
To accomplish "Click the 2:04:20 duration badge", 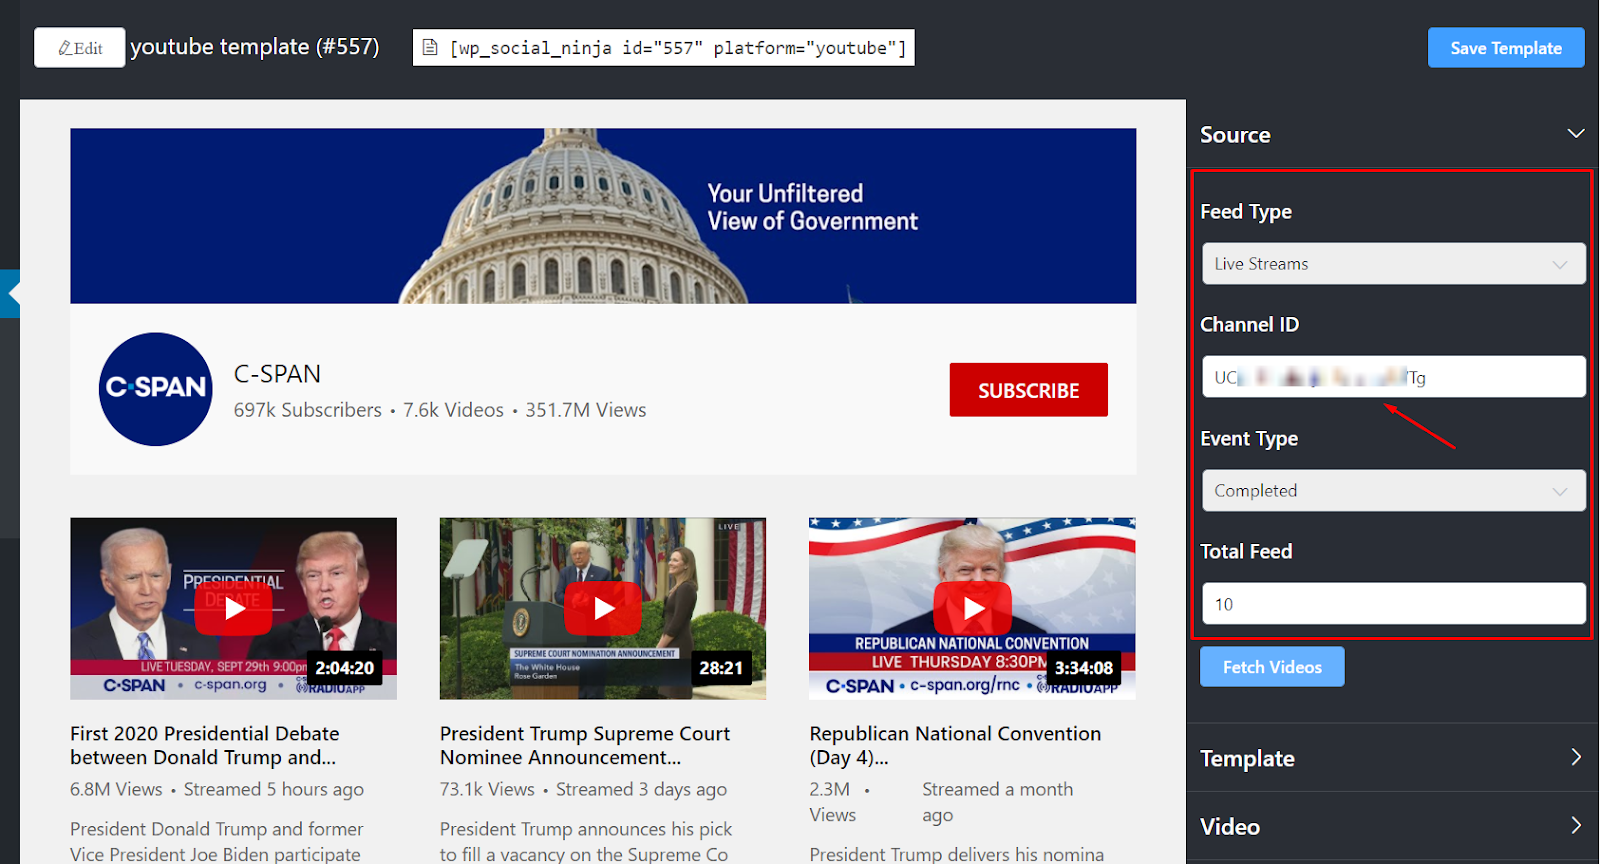I will click(345, 668).
